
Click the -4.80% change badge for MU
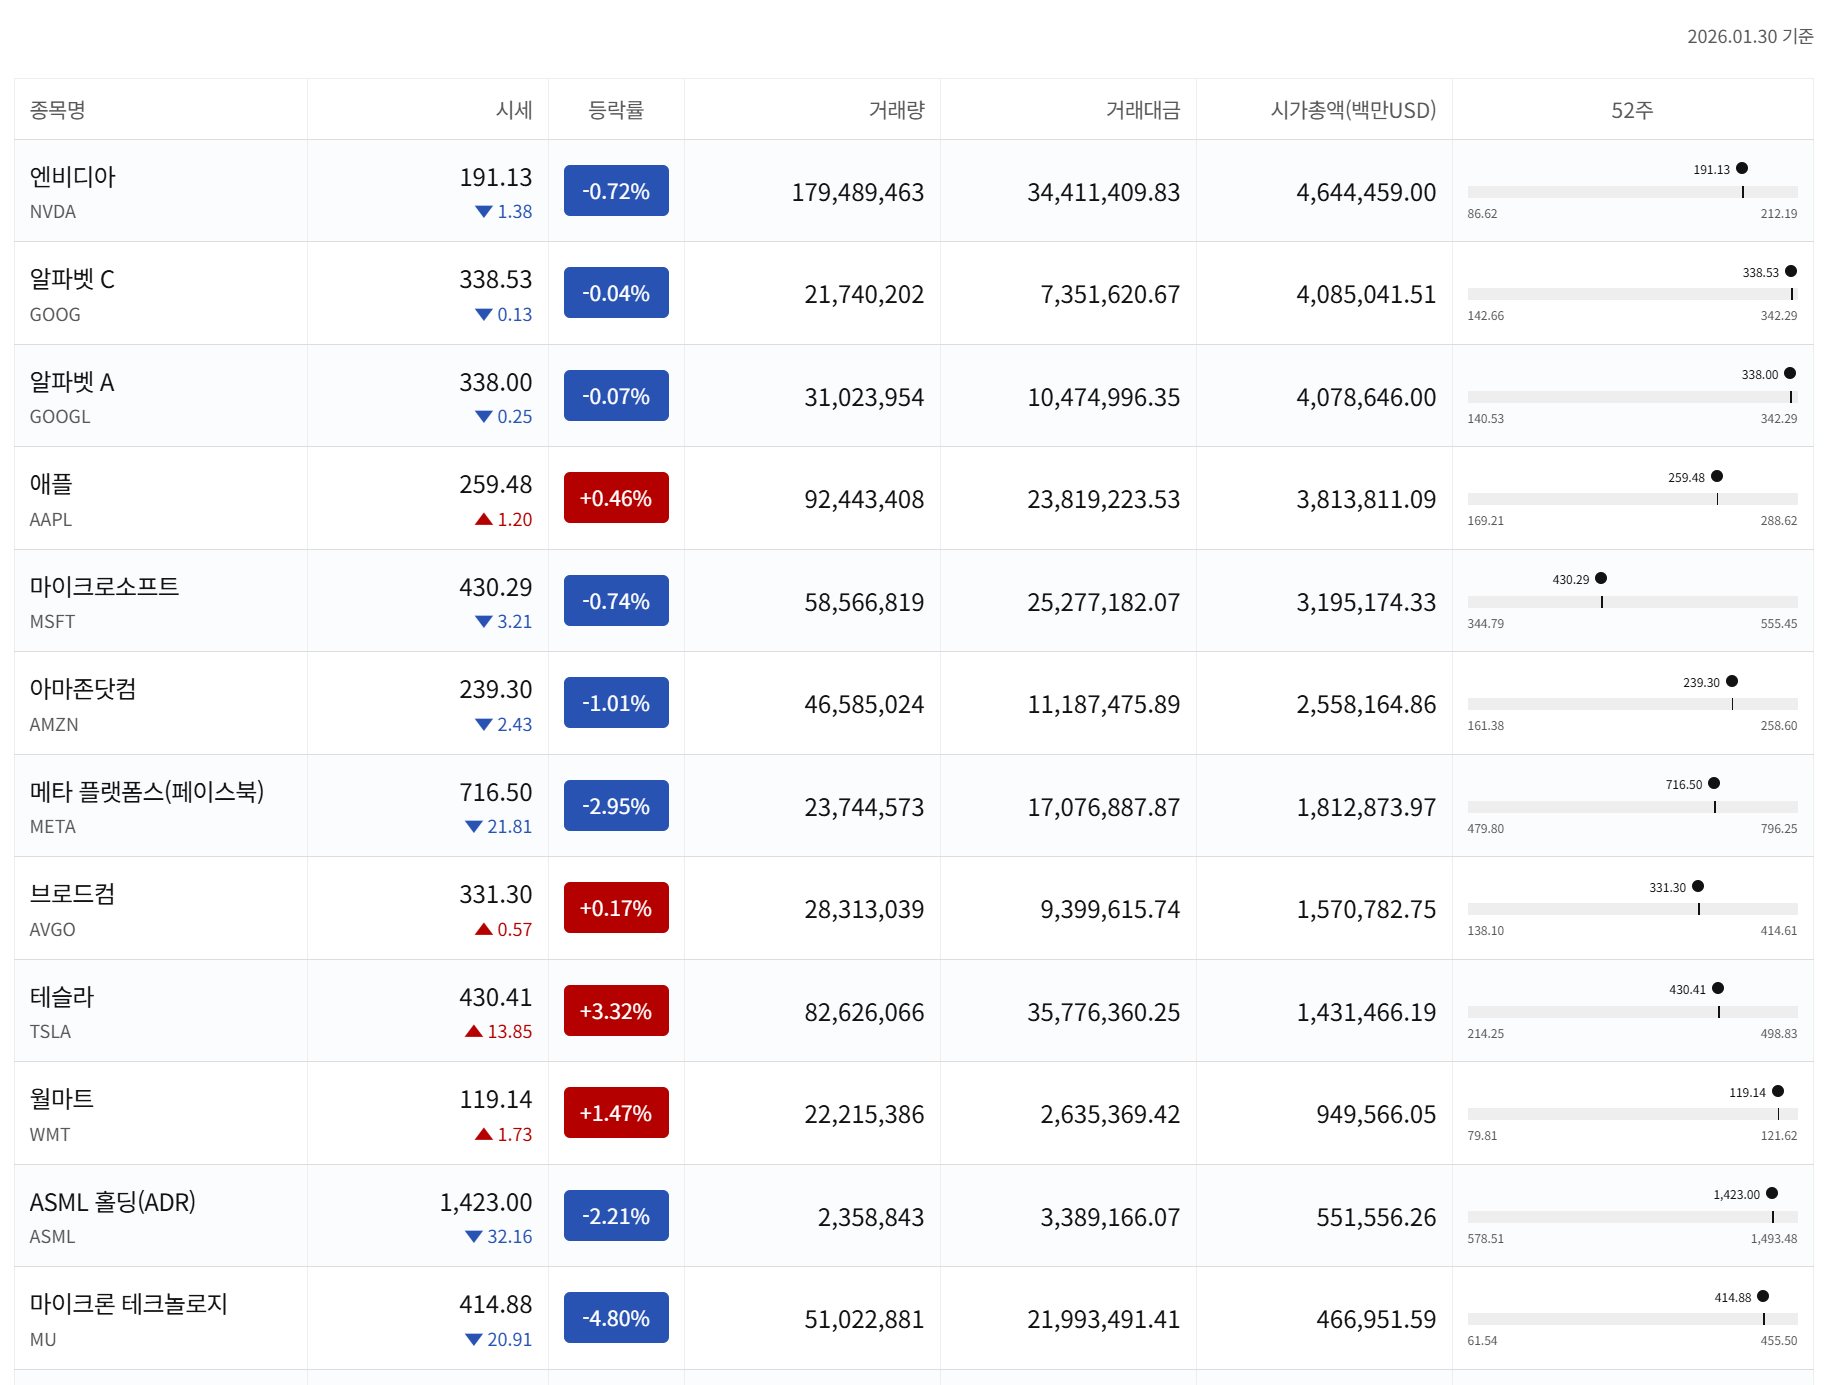point(616,1318)
